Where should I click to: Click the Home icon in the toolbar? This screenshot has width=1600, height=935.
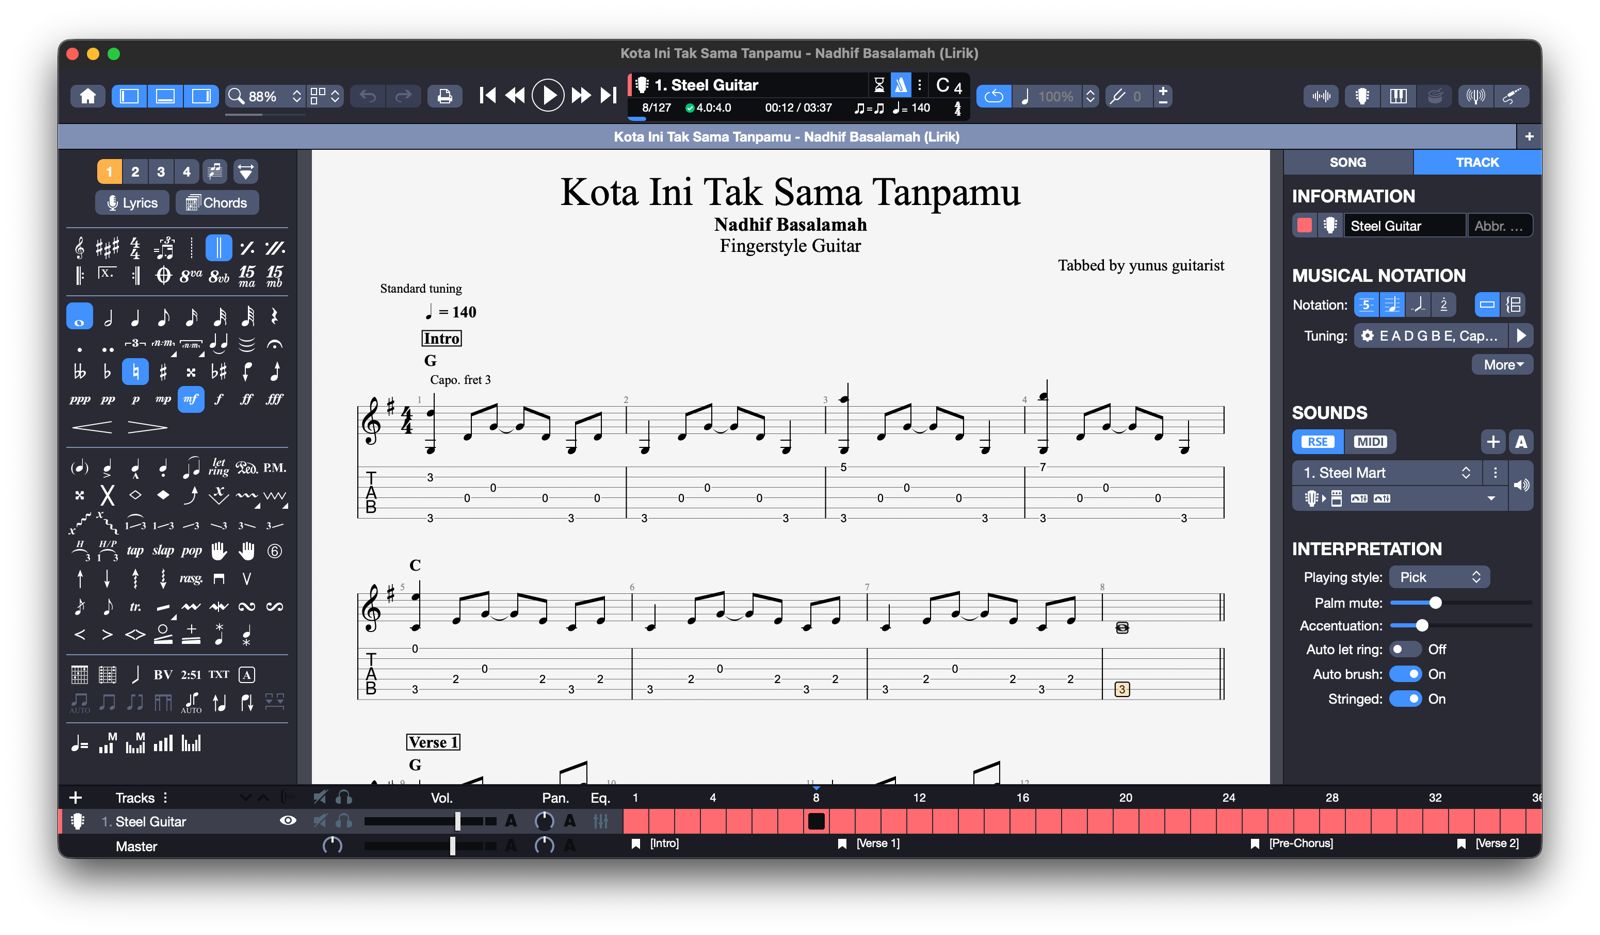point(88,96)
